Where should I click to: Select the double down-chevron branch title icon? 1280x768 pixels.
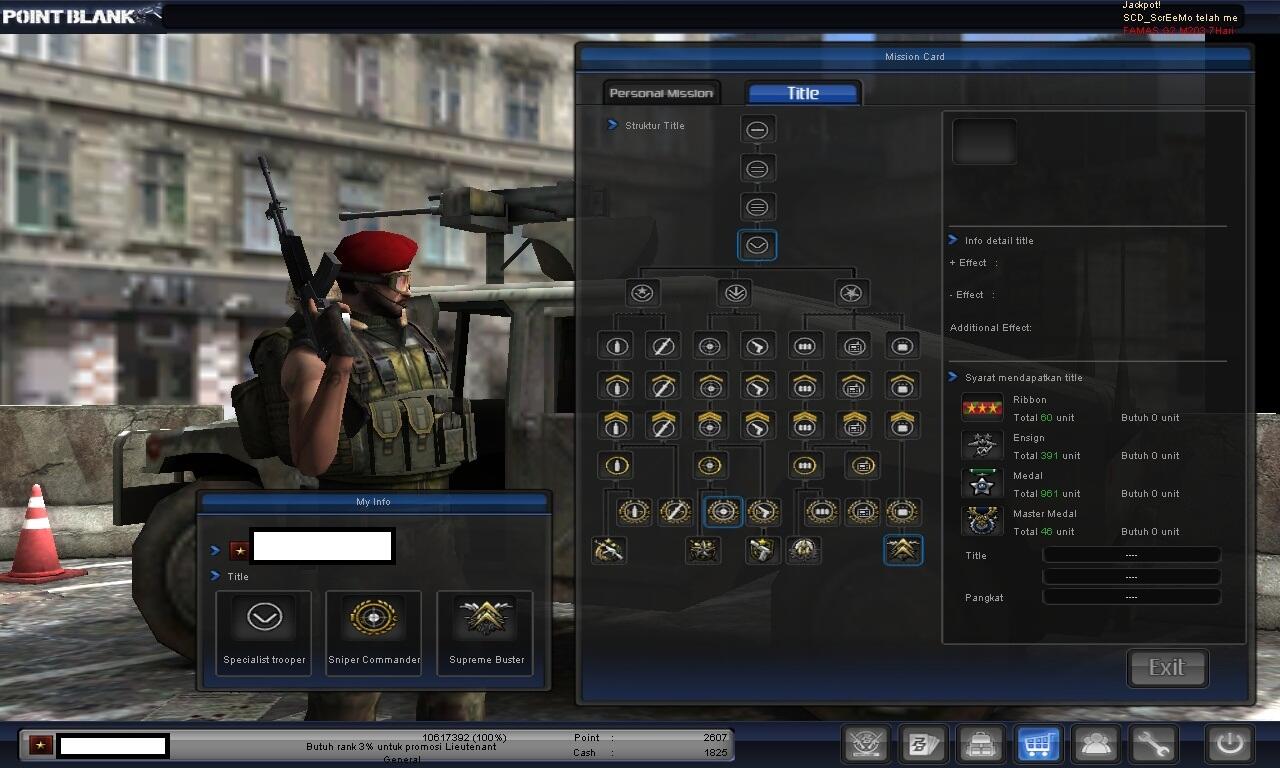pyautogui.click(x=735, y=293)
